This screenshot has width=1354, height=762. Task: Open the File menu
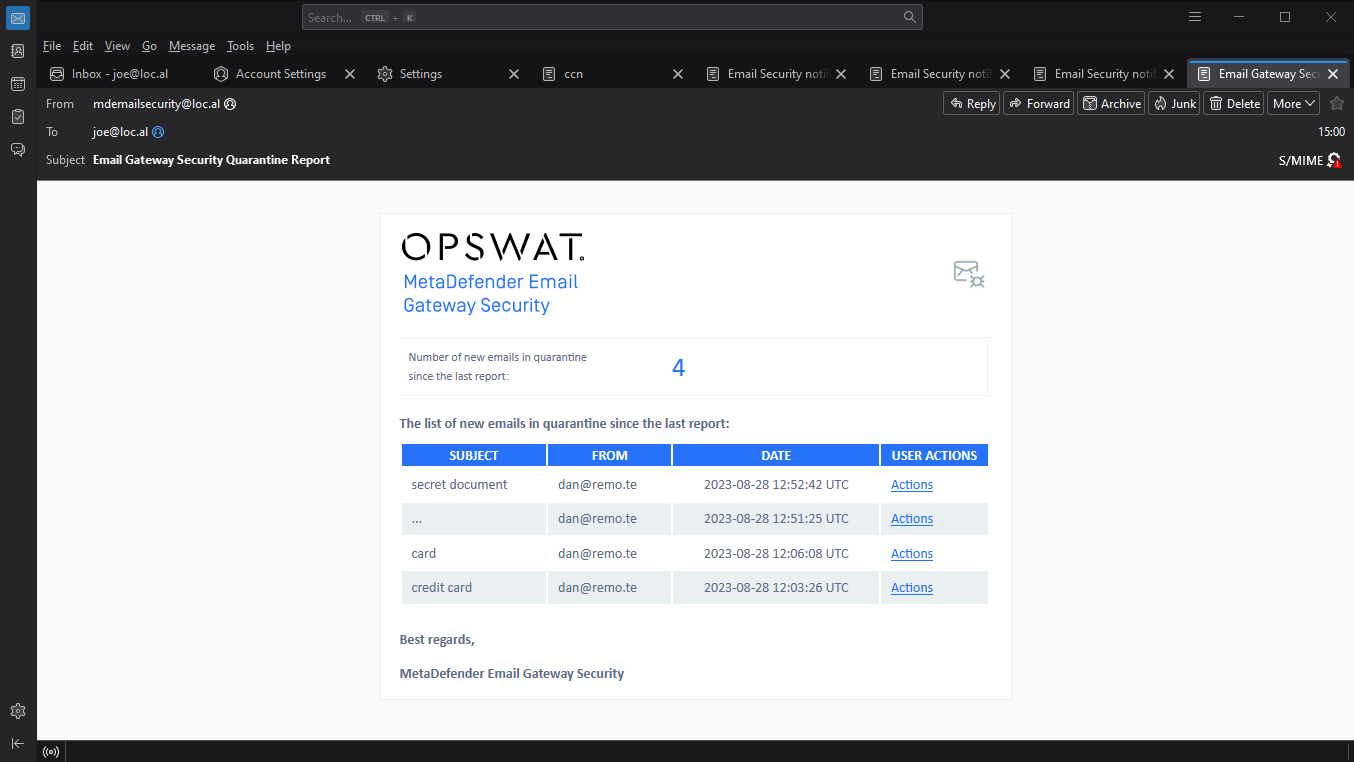tap(52, 46)
